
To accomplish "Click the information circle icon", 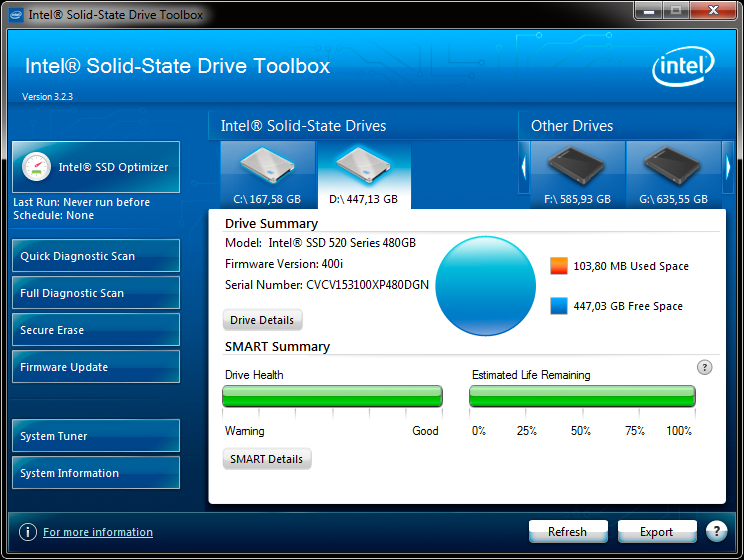I will (x=28, y=532).
